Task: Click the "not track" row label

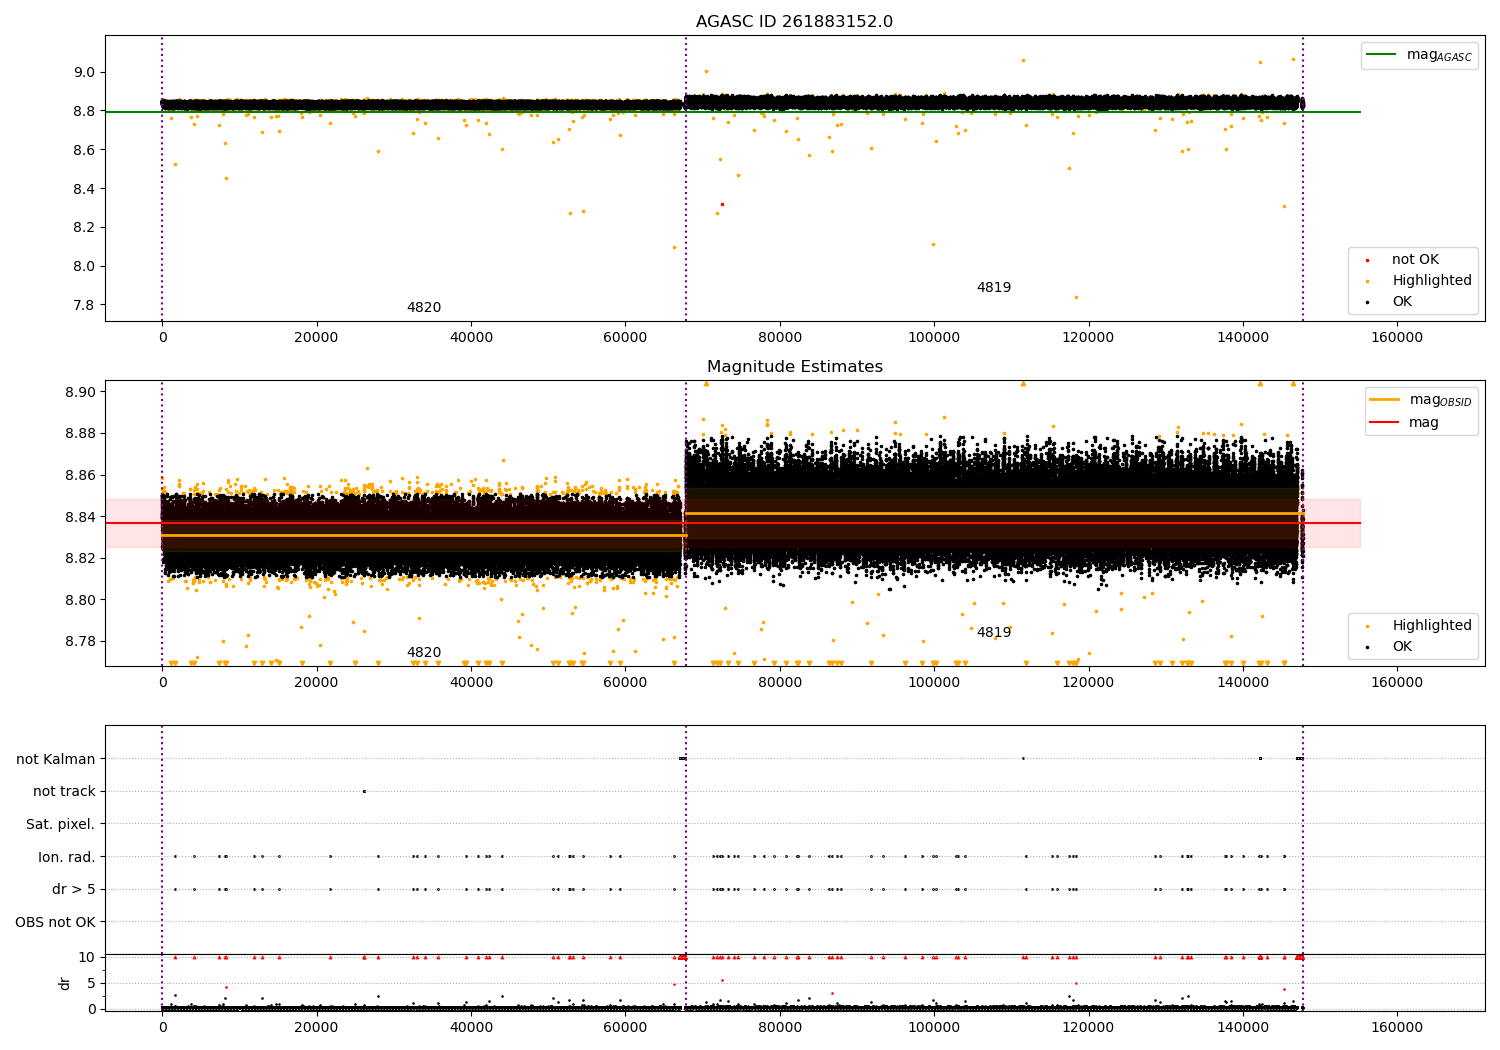Action: coord(64,792)
